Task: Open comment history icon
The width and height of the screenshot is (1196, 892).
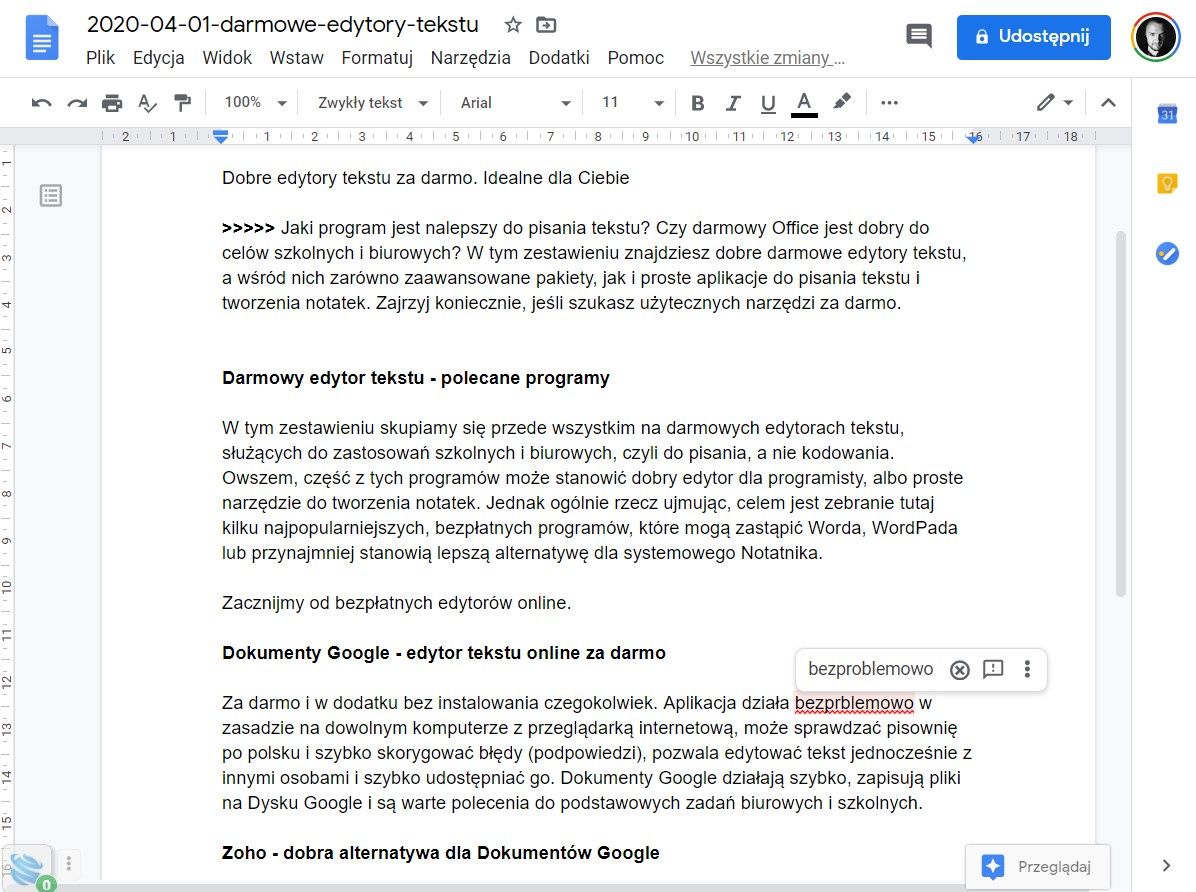Action: pyautogui.click(x=918, y=36)
